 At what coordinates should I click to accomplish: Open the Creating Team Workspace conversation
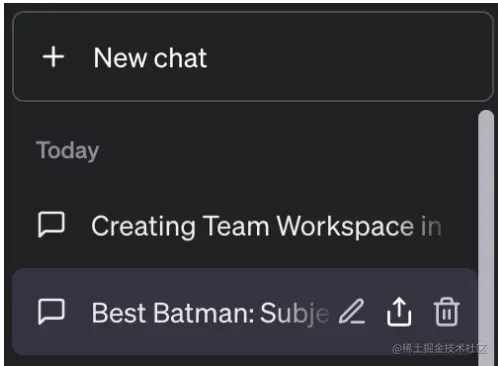(x=245, y=226)
